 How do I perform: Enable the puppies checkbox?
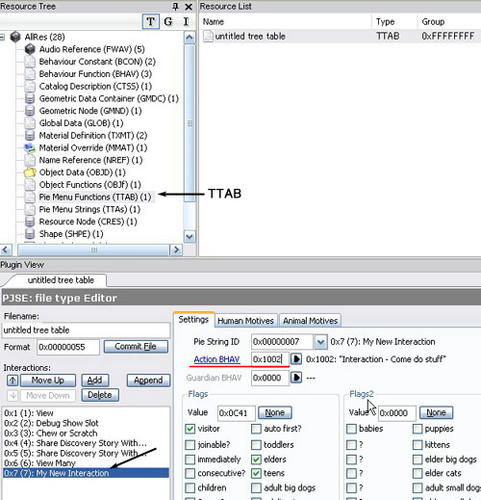point(417,429)
